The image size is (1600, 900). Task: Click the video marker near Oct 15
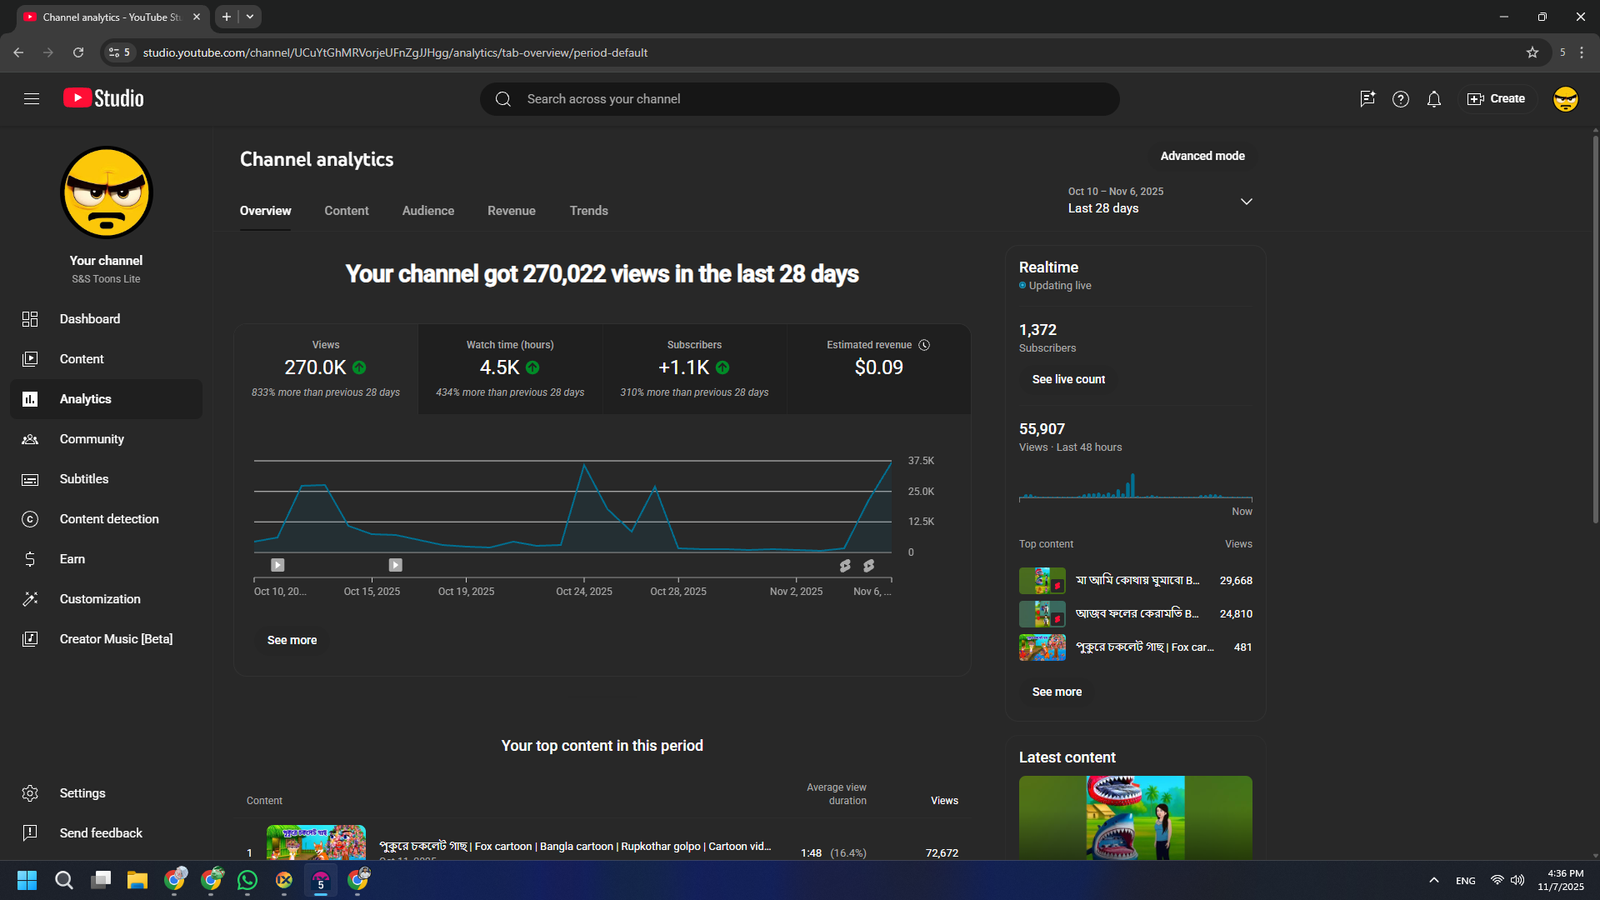395,565
